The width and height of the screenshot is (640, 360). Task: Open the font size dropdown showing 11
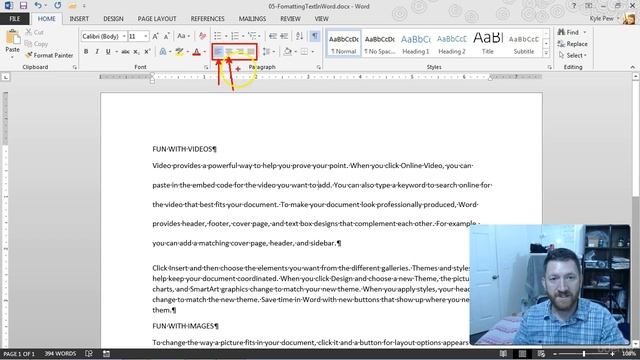click(x=145, y=36)
